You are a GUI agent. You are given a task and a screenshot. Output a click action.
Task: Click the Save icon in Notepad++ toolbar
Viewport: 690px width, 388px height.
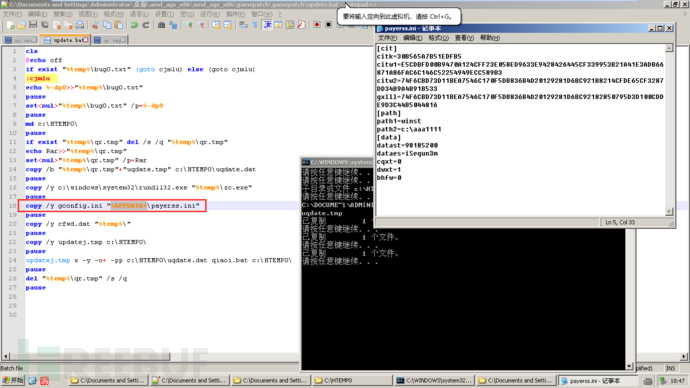tap(33, 25)
